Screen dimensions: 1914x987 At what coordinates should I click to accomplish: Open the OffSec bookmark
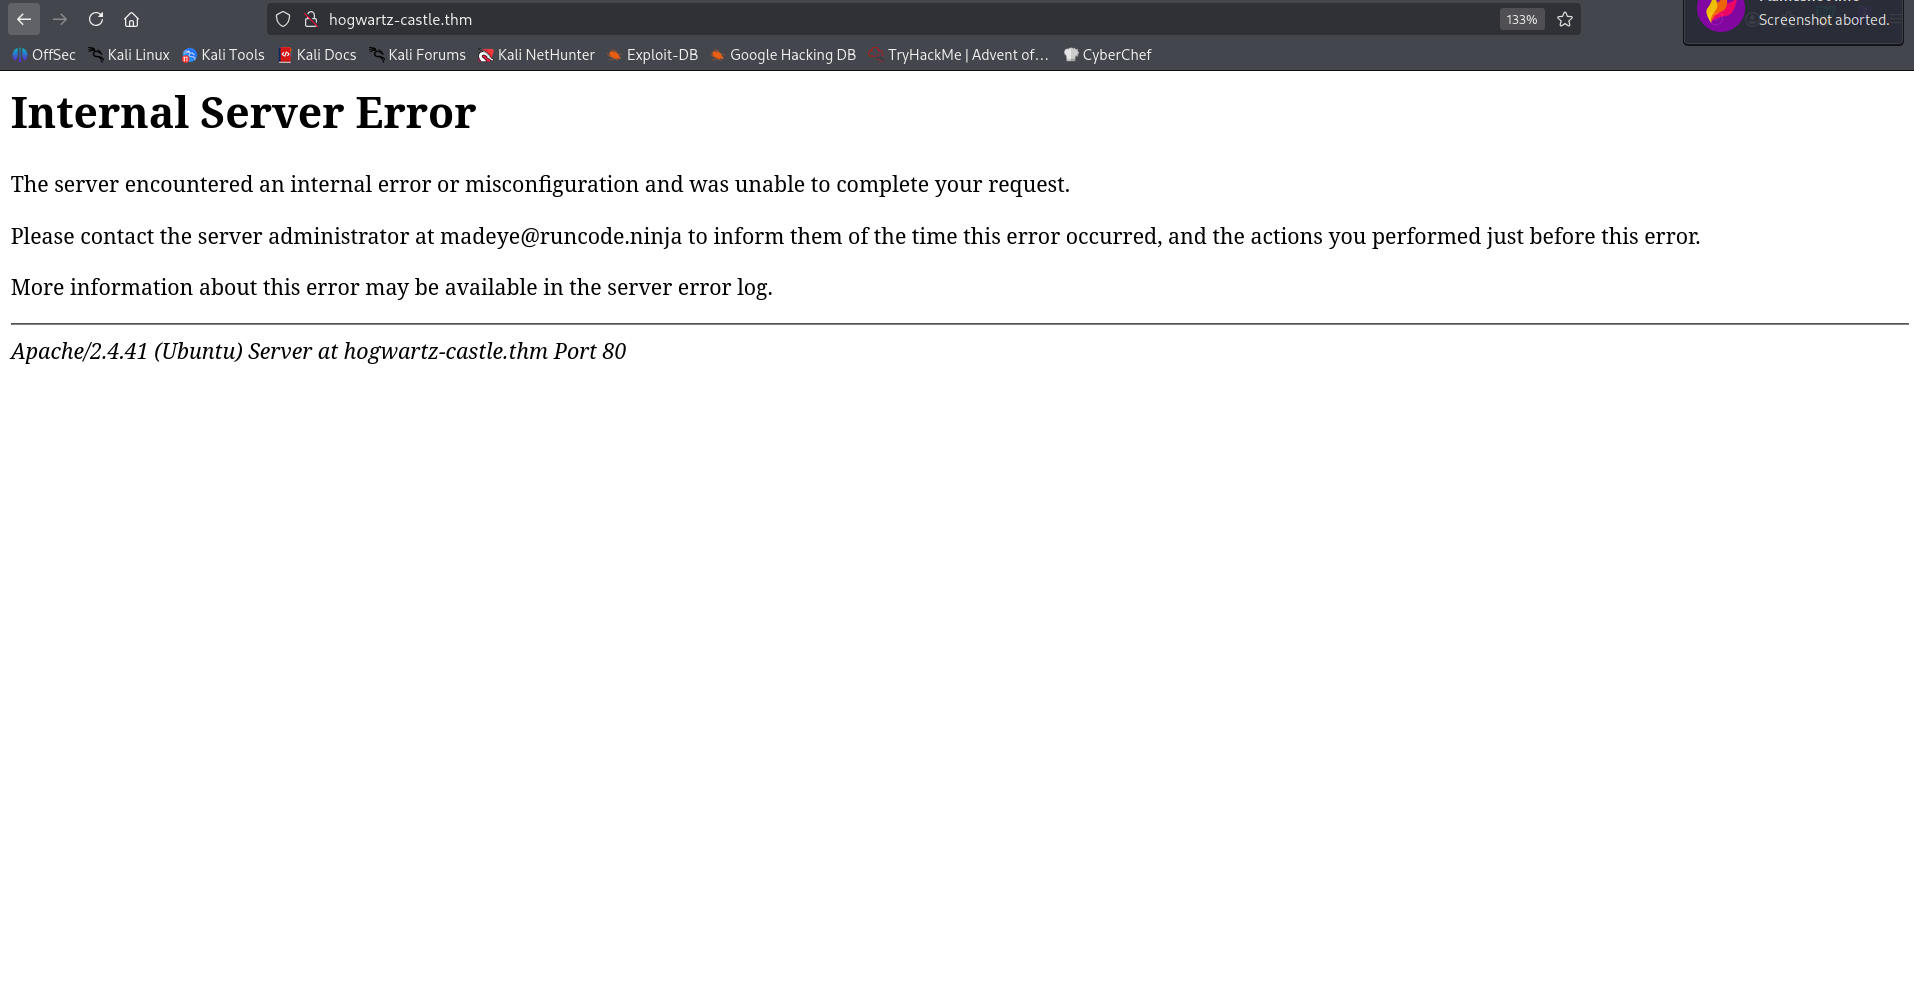click(x=44, y=55)
